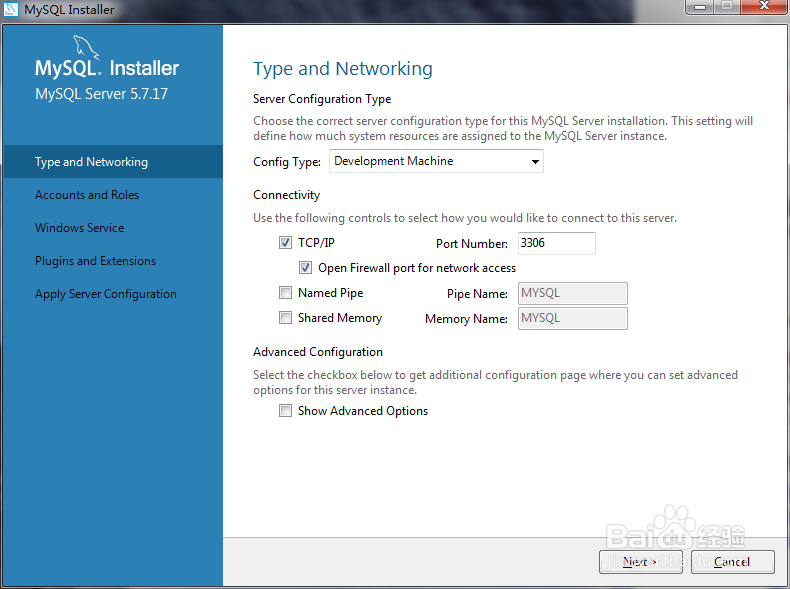Check the Shared Memory option

285,317
